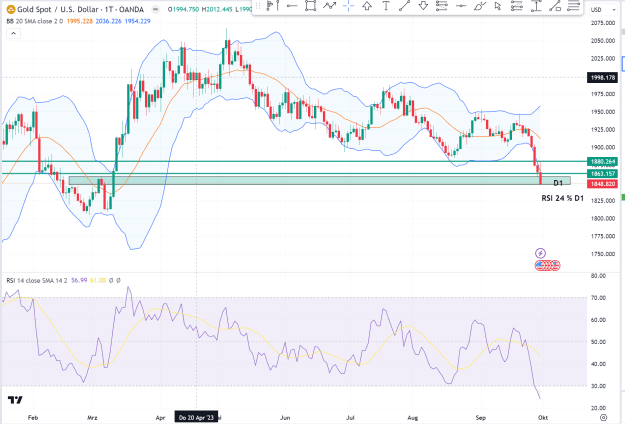The height and width of the screenshot is (424, 625).
Task: Select the info line tool
Action: point(555,6)
